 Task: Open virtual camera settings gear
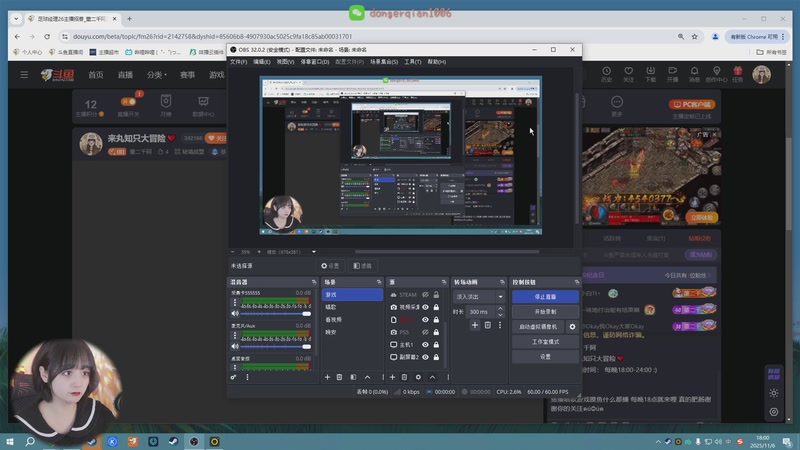pyautogui.click(x=572, y=327)
